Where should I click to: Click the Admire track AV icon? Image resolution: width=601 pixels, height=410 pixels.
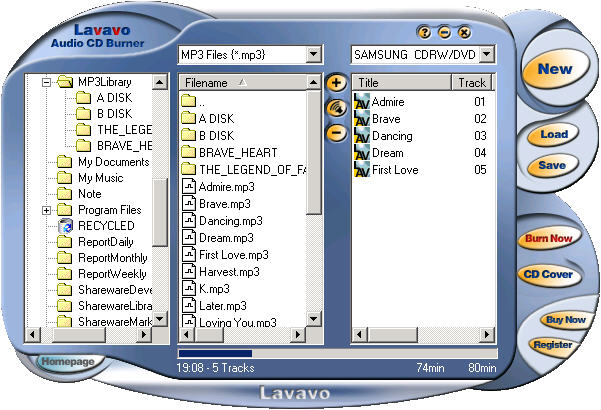(361, 102)
